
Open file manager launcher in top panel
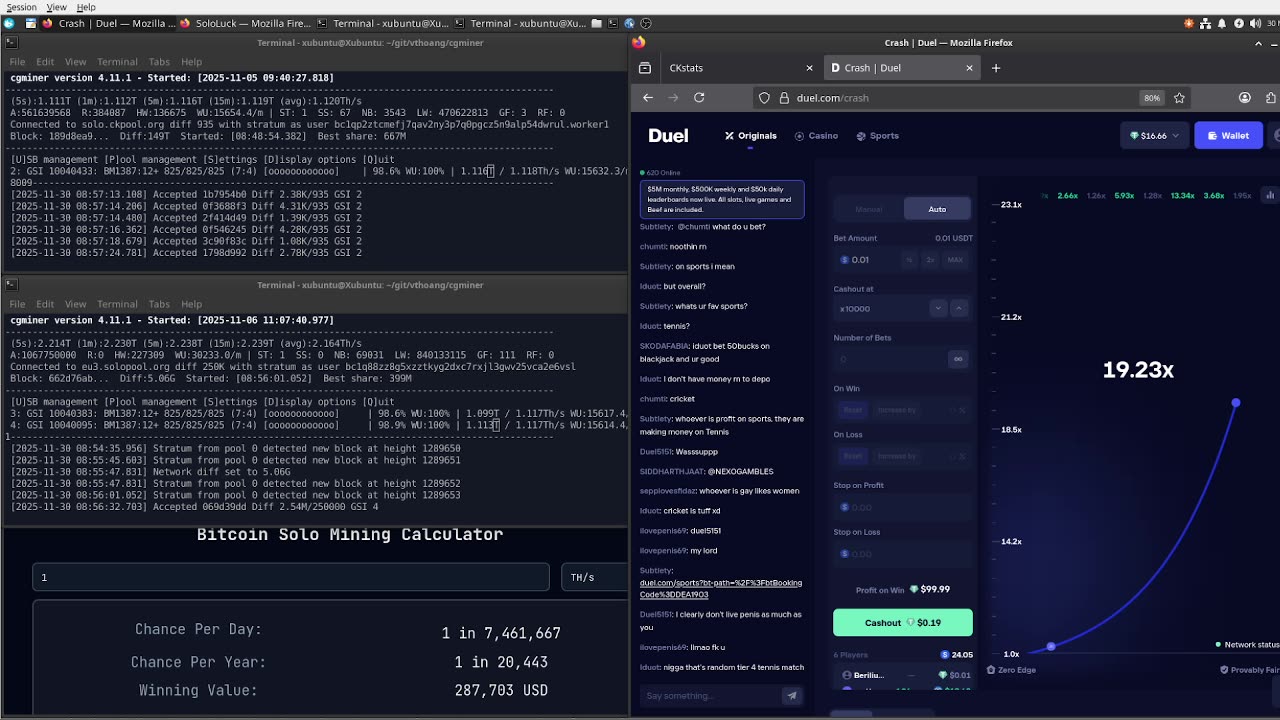(x=596, y=23)
